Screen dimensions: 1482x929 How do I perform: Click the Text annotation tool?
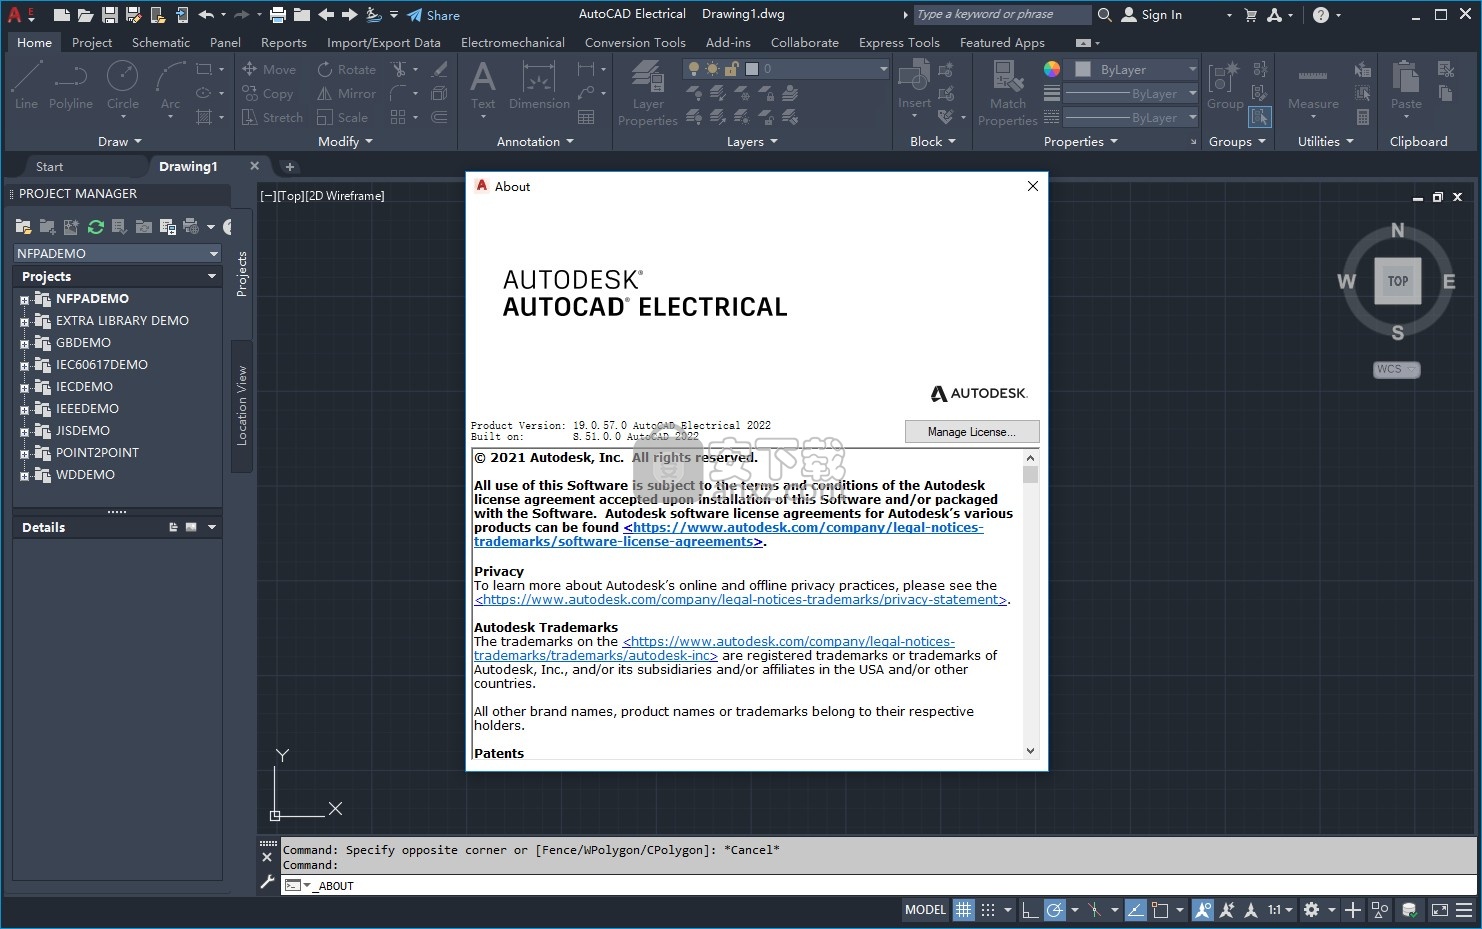(x=483, y=85)
